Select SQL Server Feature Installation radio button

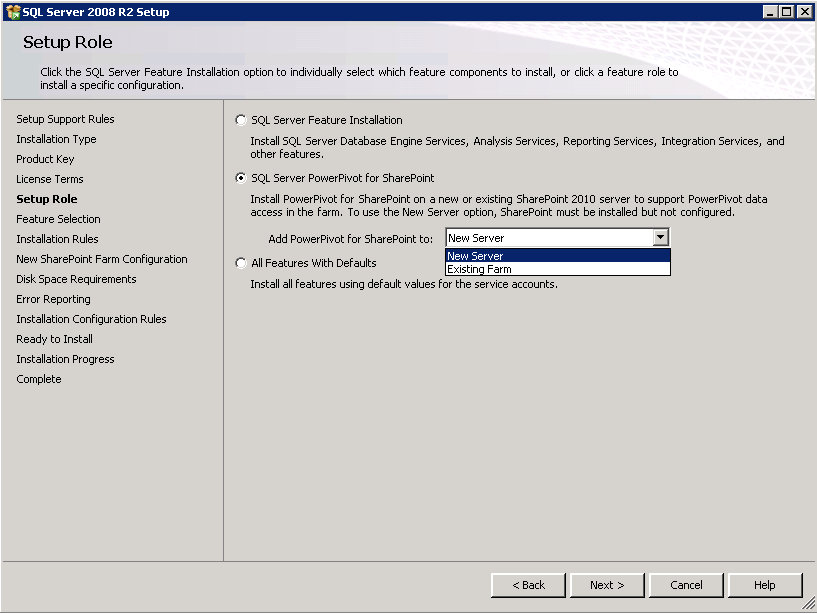tap(241, 120)
